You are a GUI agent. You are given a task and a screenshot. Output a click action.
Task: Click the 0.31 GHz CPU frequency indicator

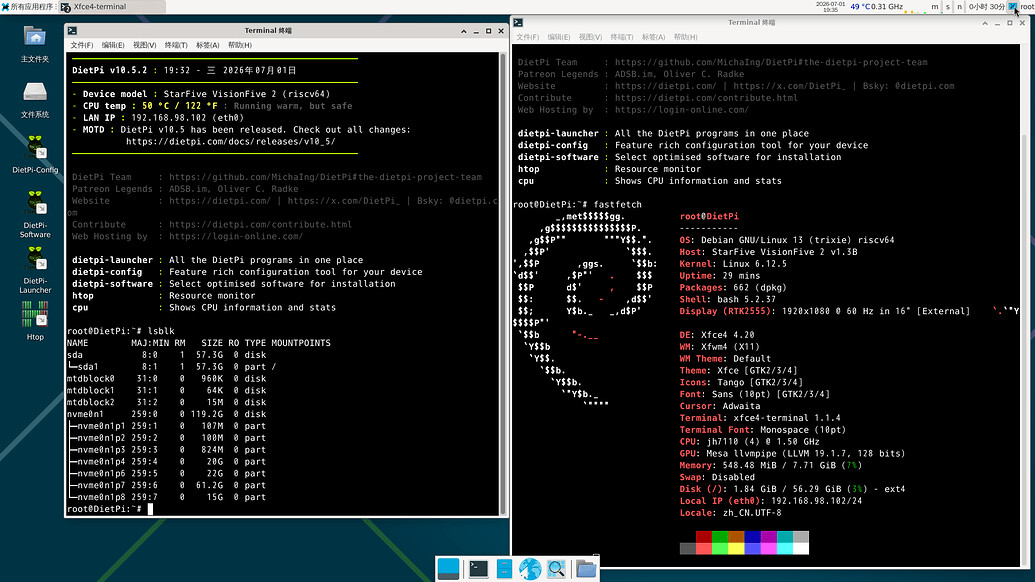pyautogui.click(x=887, y=7)
